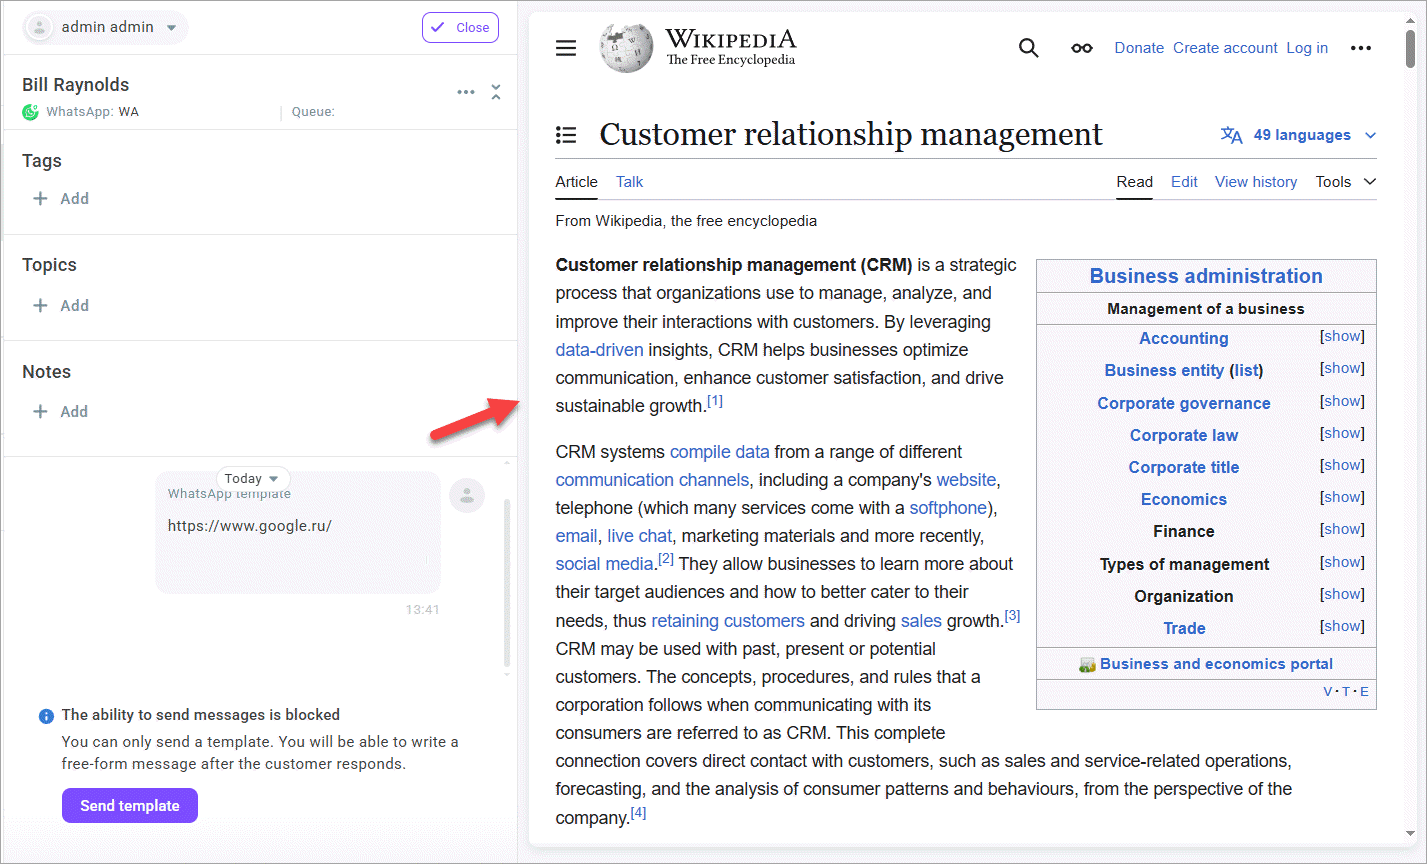The image size is (1427, 864).
Task: Open the retaining customers link
Action: [x=728, y=621]
